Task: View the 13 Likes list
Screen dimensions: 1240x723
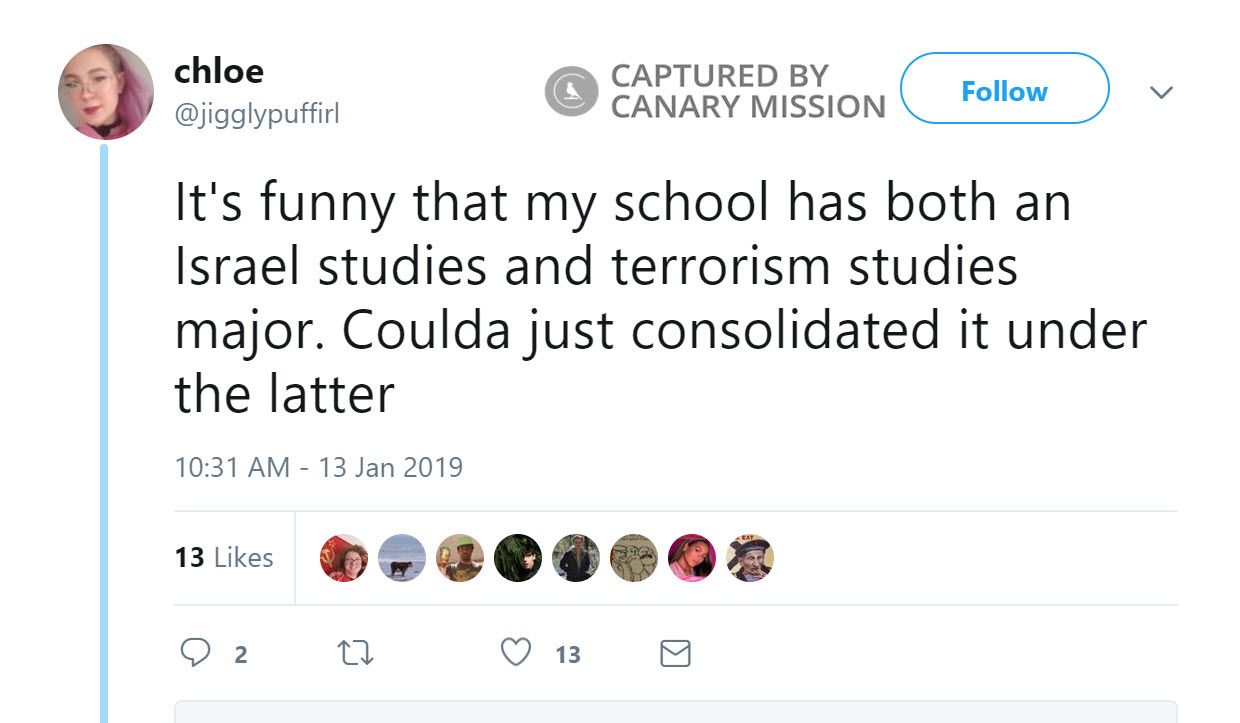Action: tap(224, 557)
